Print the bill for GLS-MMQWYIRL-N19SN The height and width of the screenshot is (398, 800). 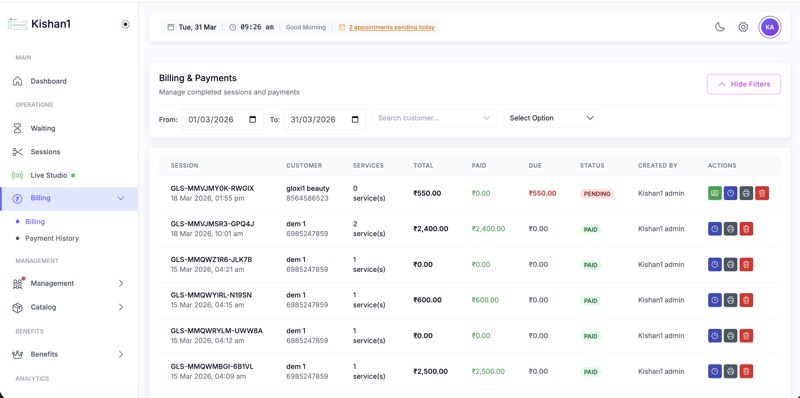[731, 300]
